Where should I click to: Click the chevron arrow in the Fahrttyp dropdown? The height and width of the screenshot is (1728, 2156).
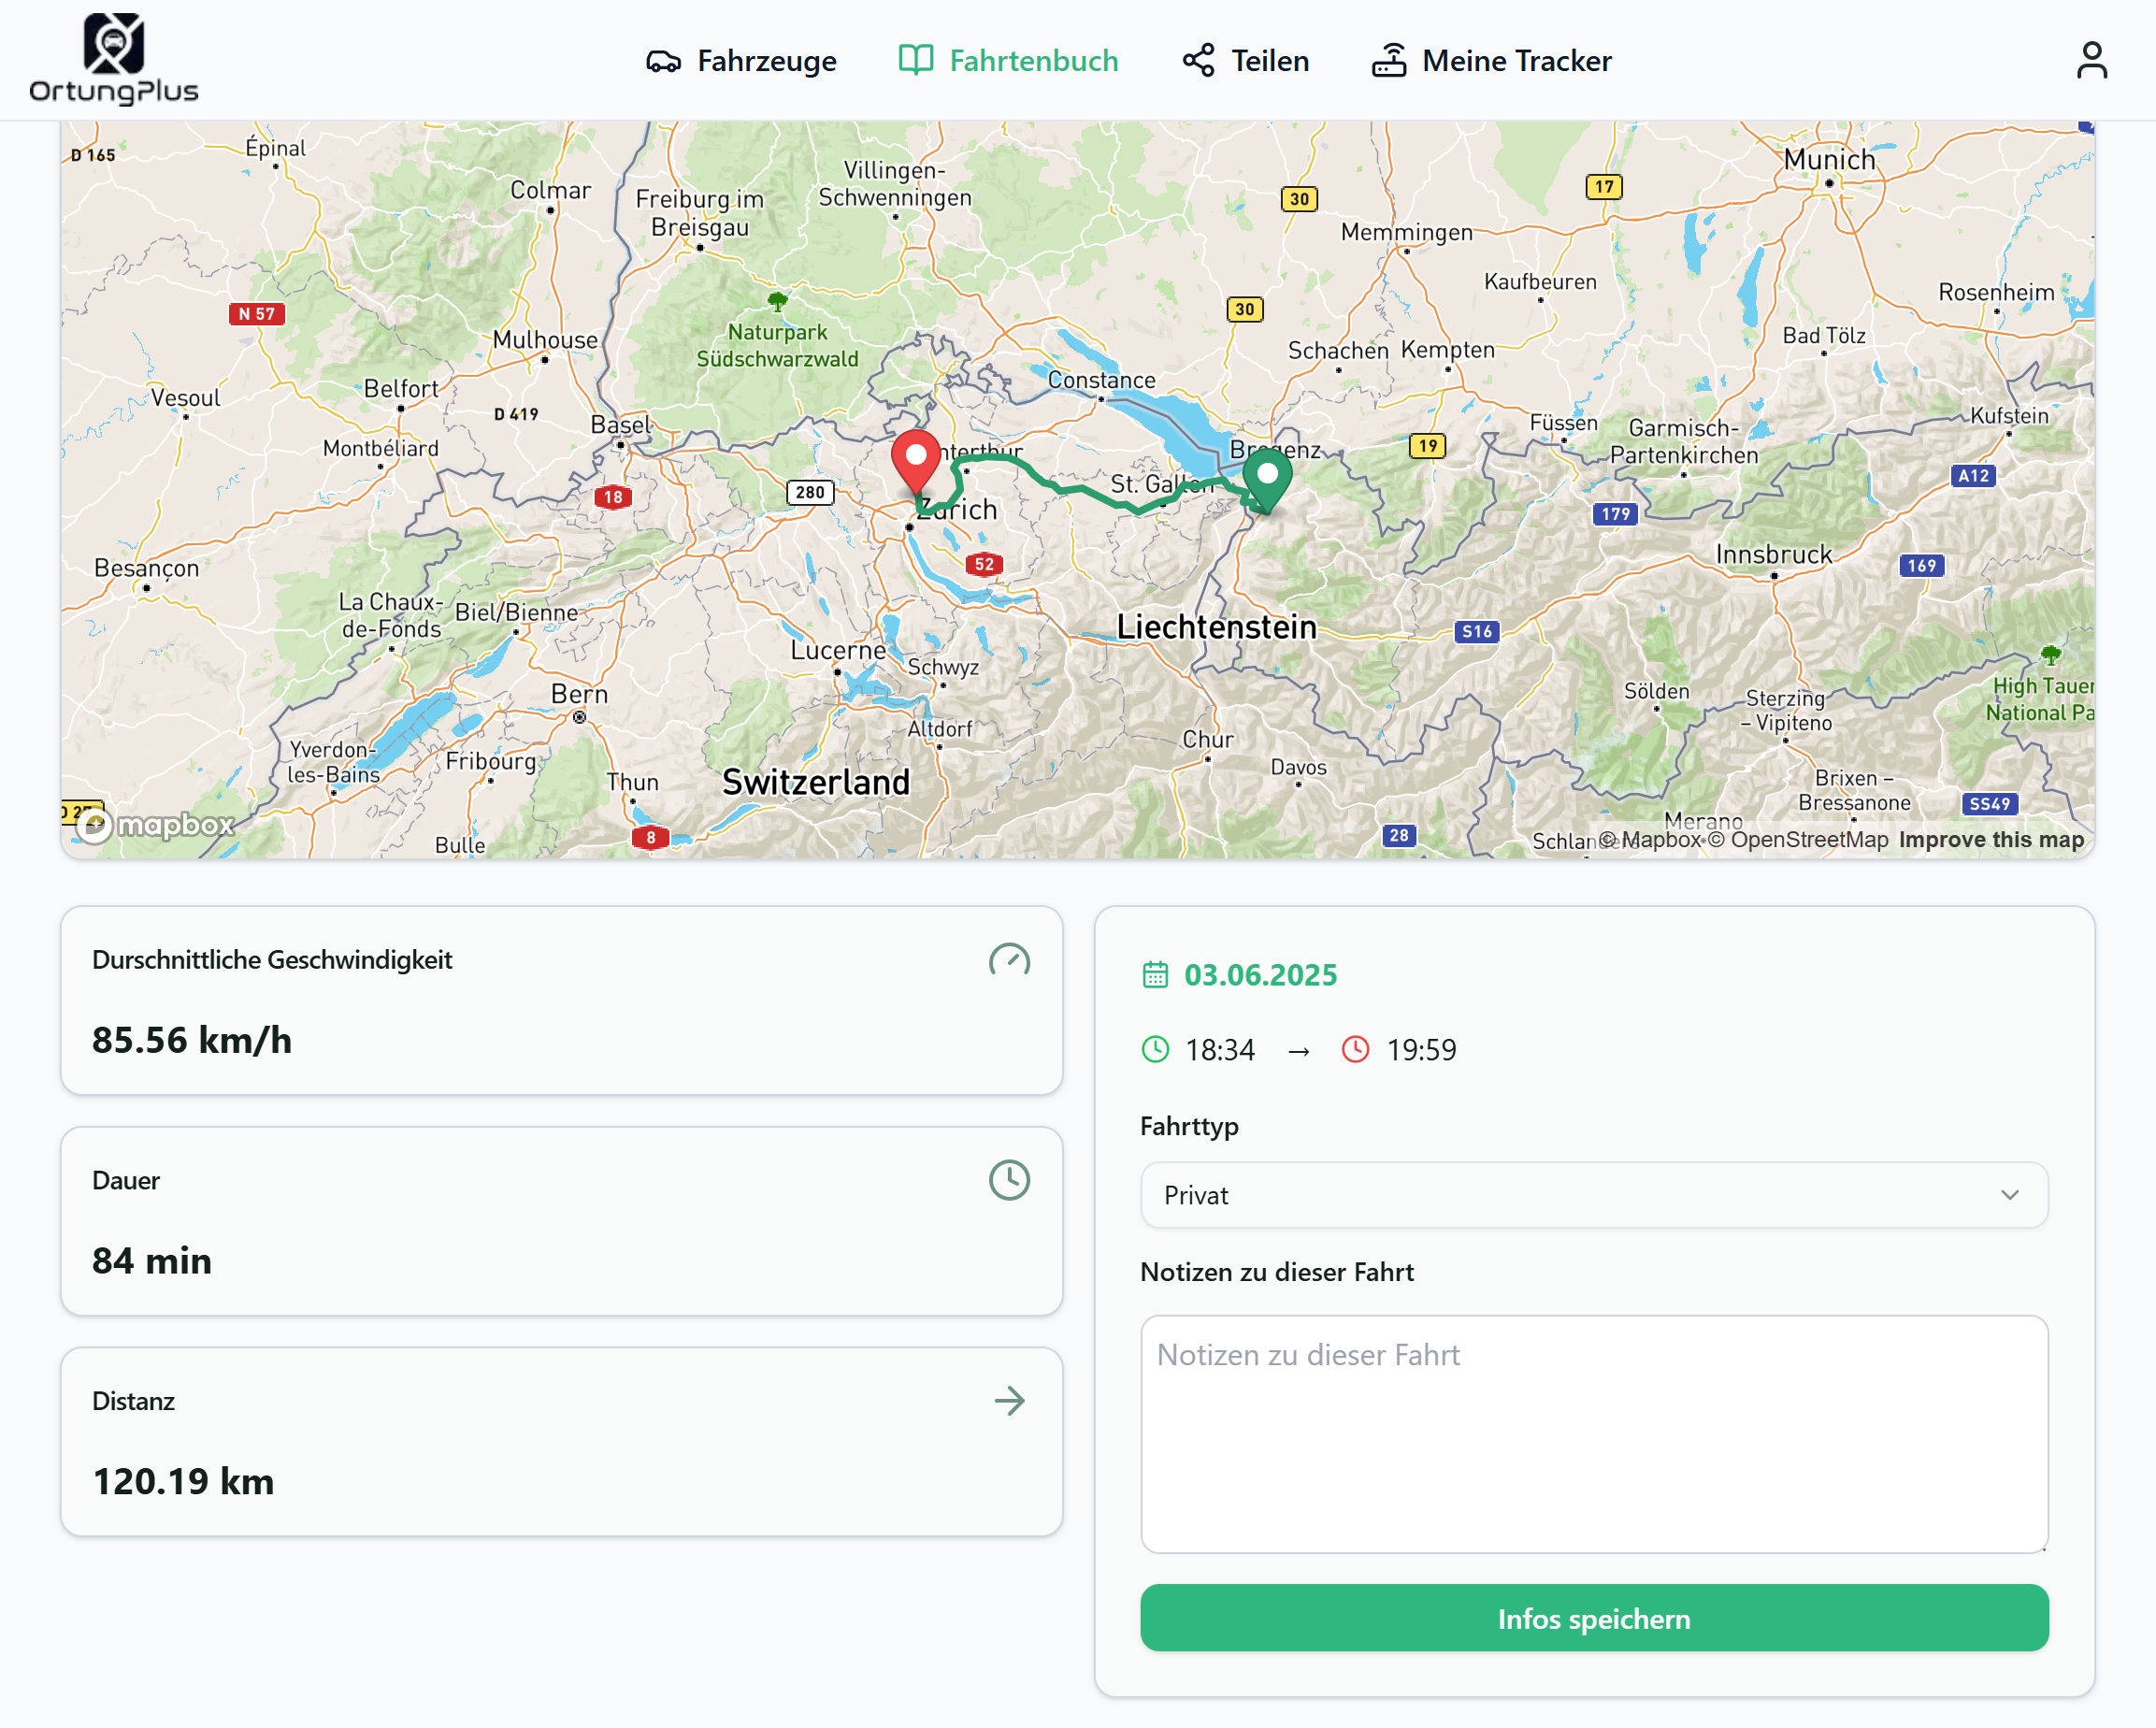coord(2010,1195)
